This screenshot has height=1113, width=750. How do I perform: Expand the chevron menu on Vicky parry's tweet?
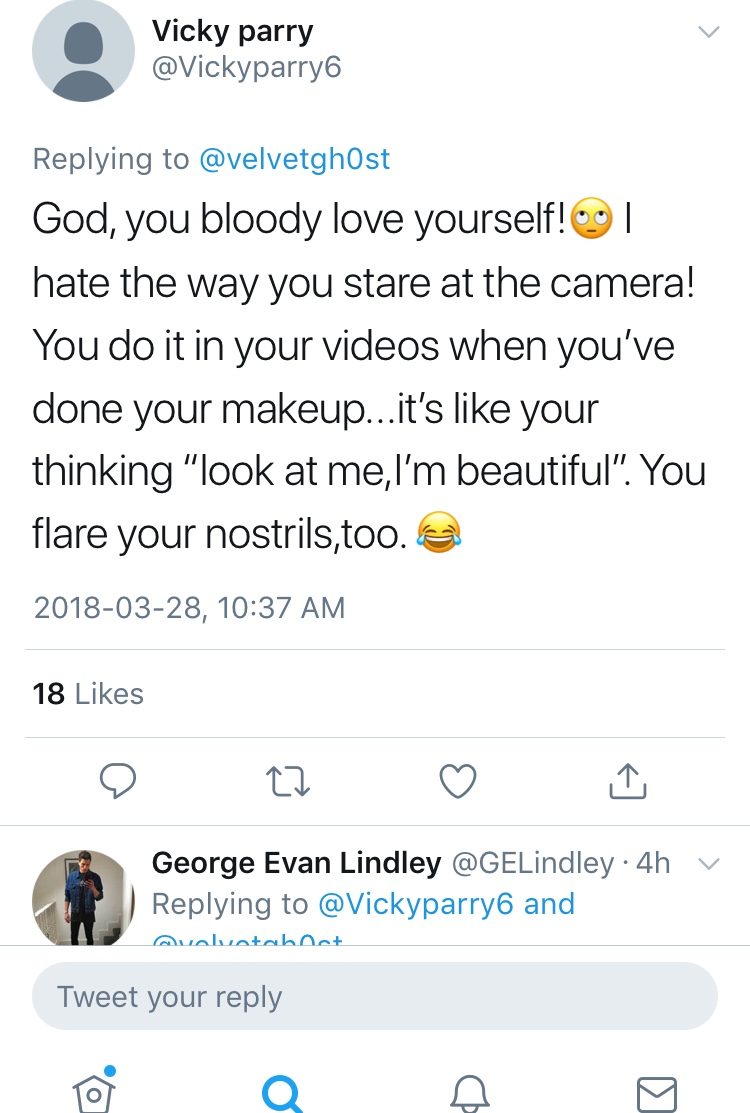point(708,32)
